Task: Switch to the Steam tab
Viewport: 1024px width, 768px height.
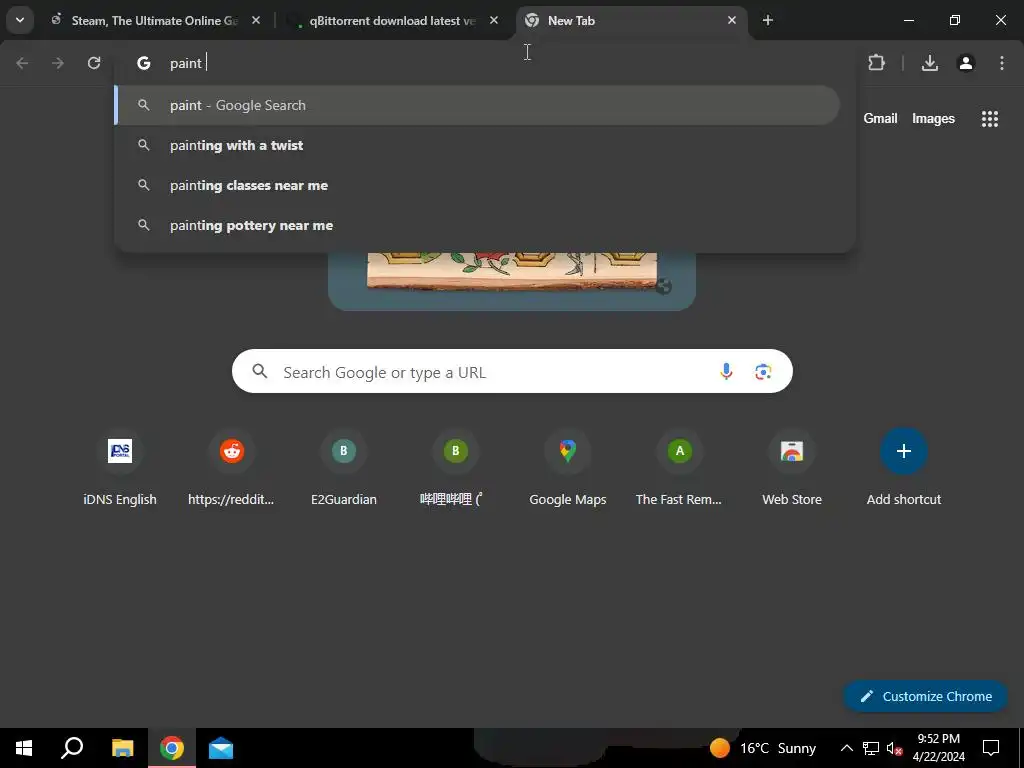Action: click(x=155, y=20)
